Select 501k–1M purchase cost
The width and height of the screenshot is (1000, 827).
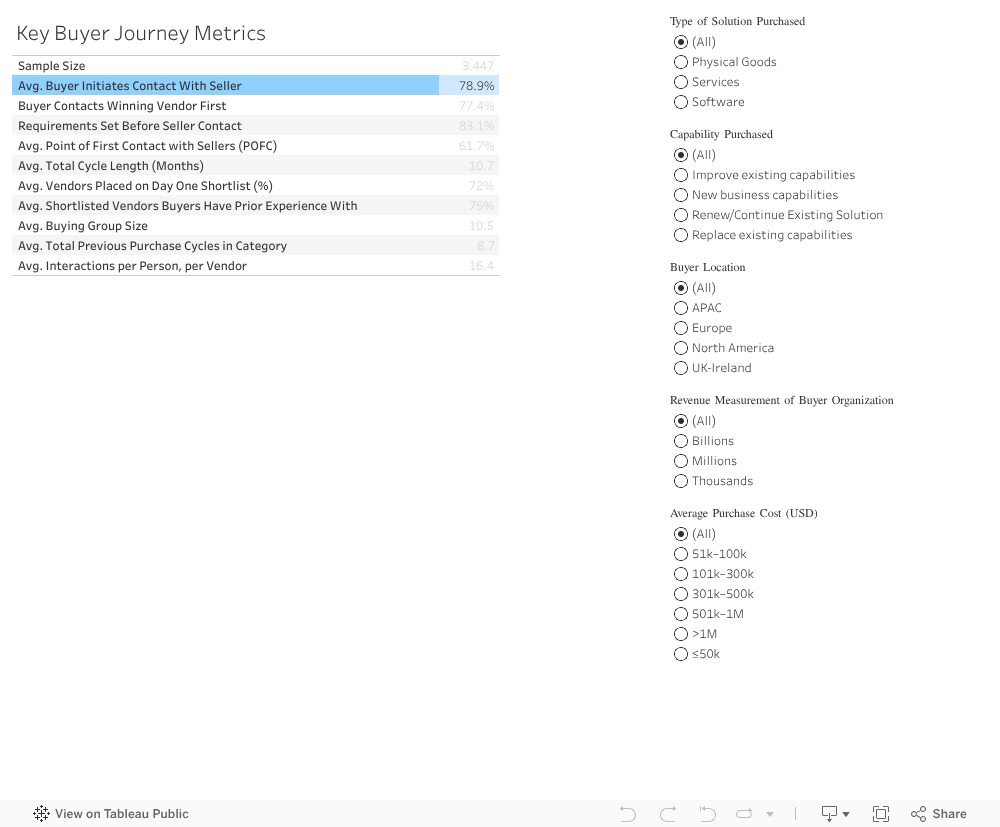point(680,614)
